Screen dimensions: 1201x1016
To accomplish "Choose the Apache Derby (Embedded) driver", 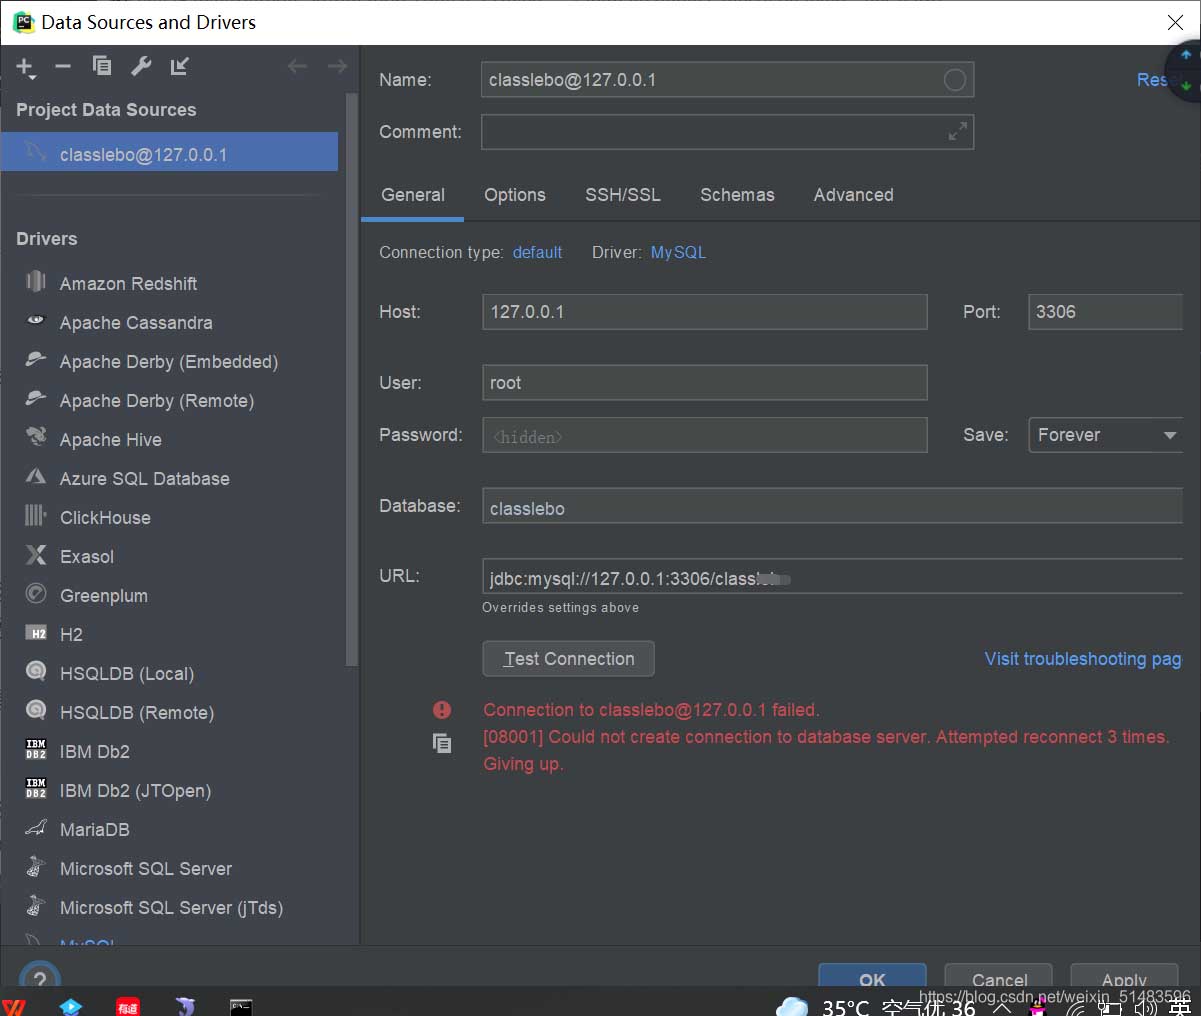I will (170, 361).
